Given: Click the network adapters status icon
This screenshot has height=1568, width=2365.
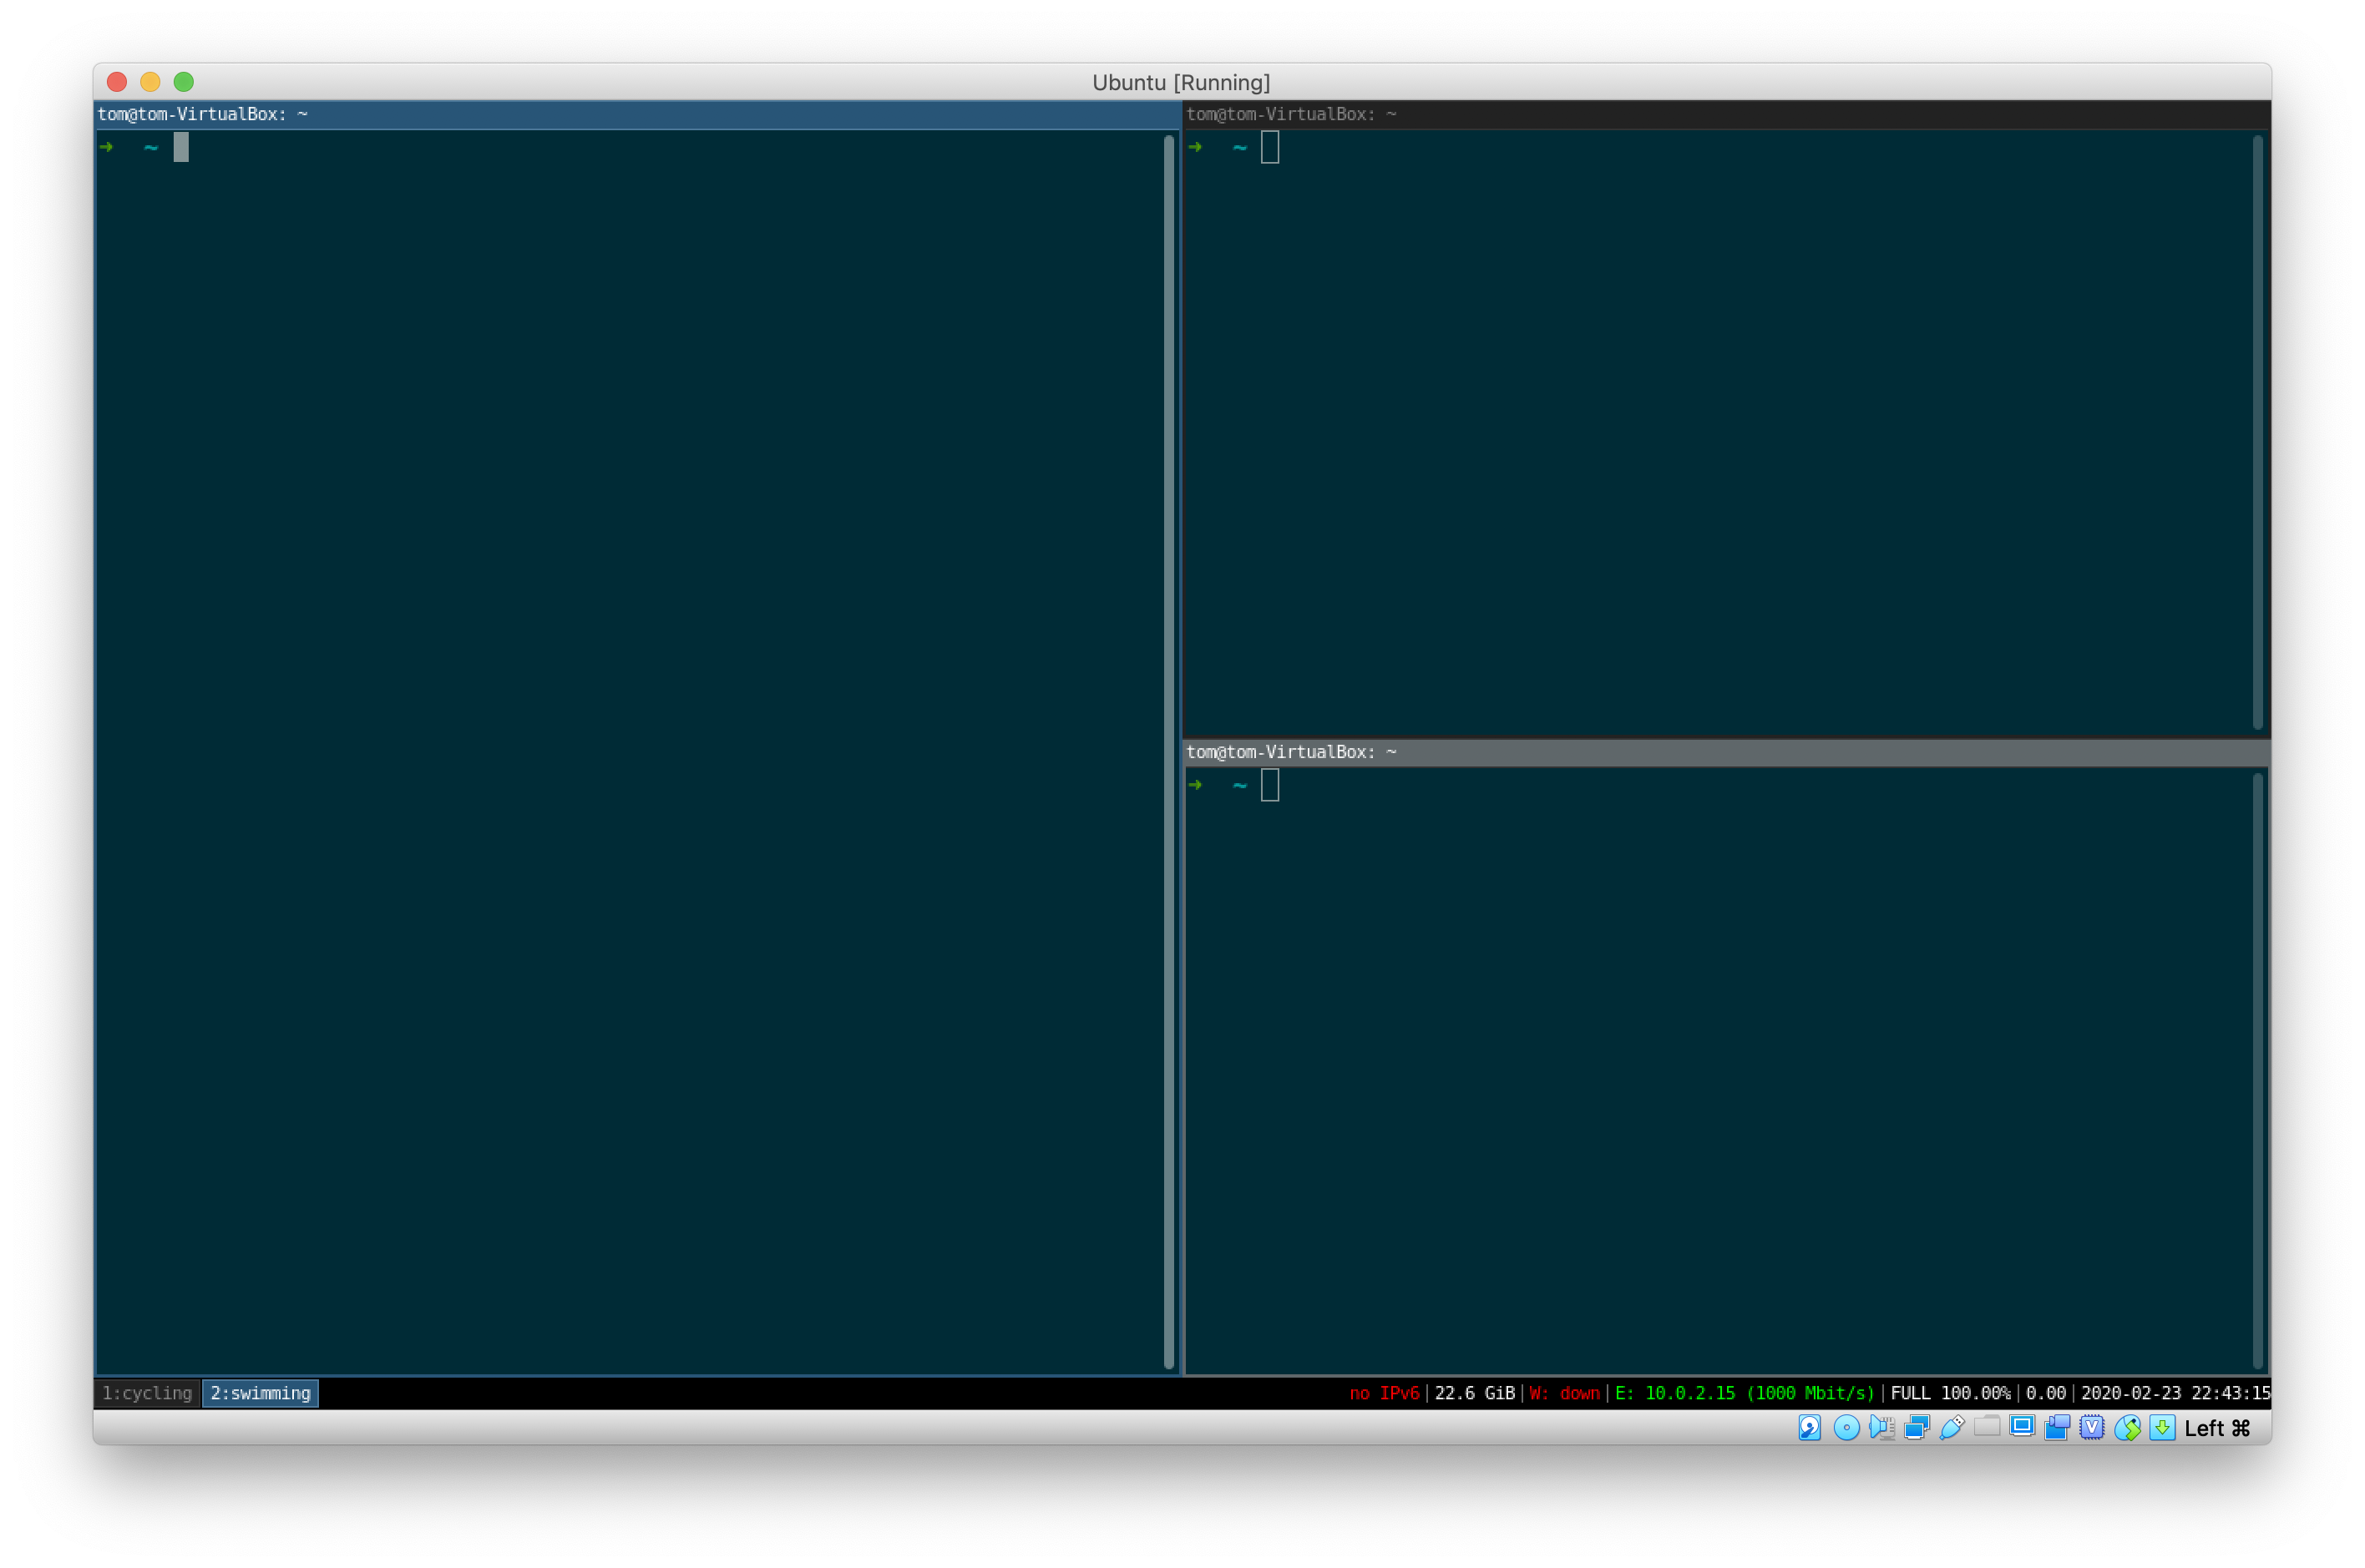Looking at the screenshot, I should pos(1916,1428).
